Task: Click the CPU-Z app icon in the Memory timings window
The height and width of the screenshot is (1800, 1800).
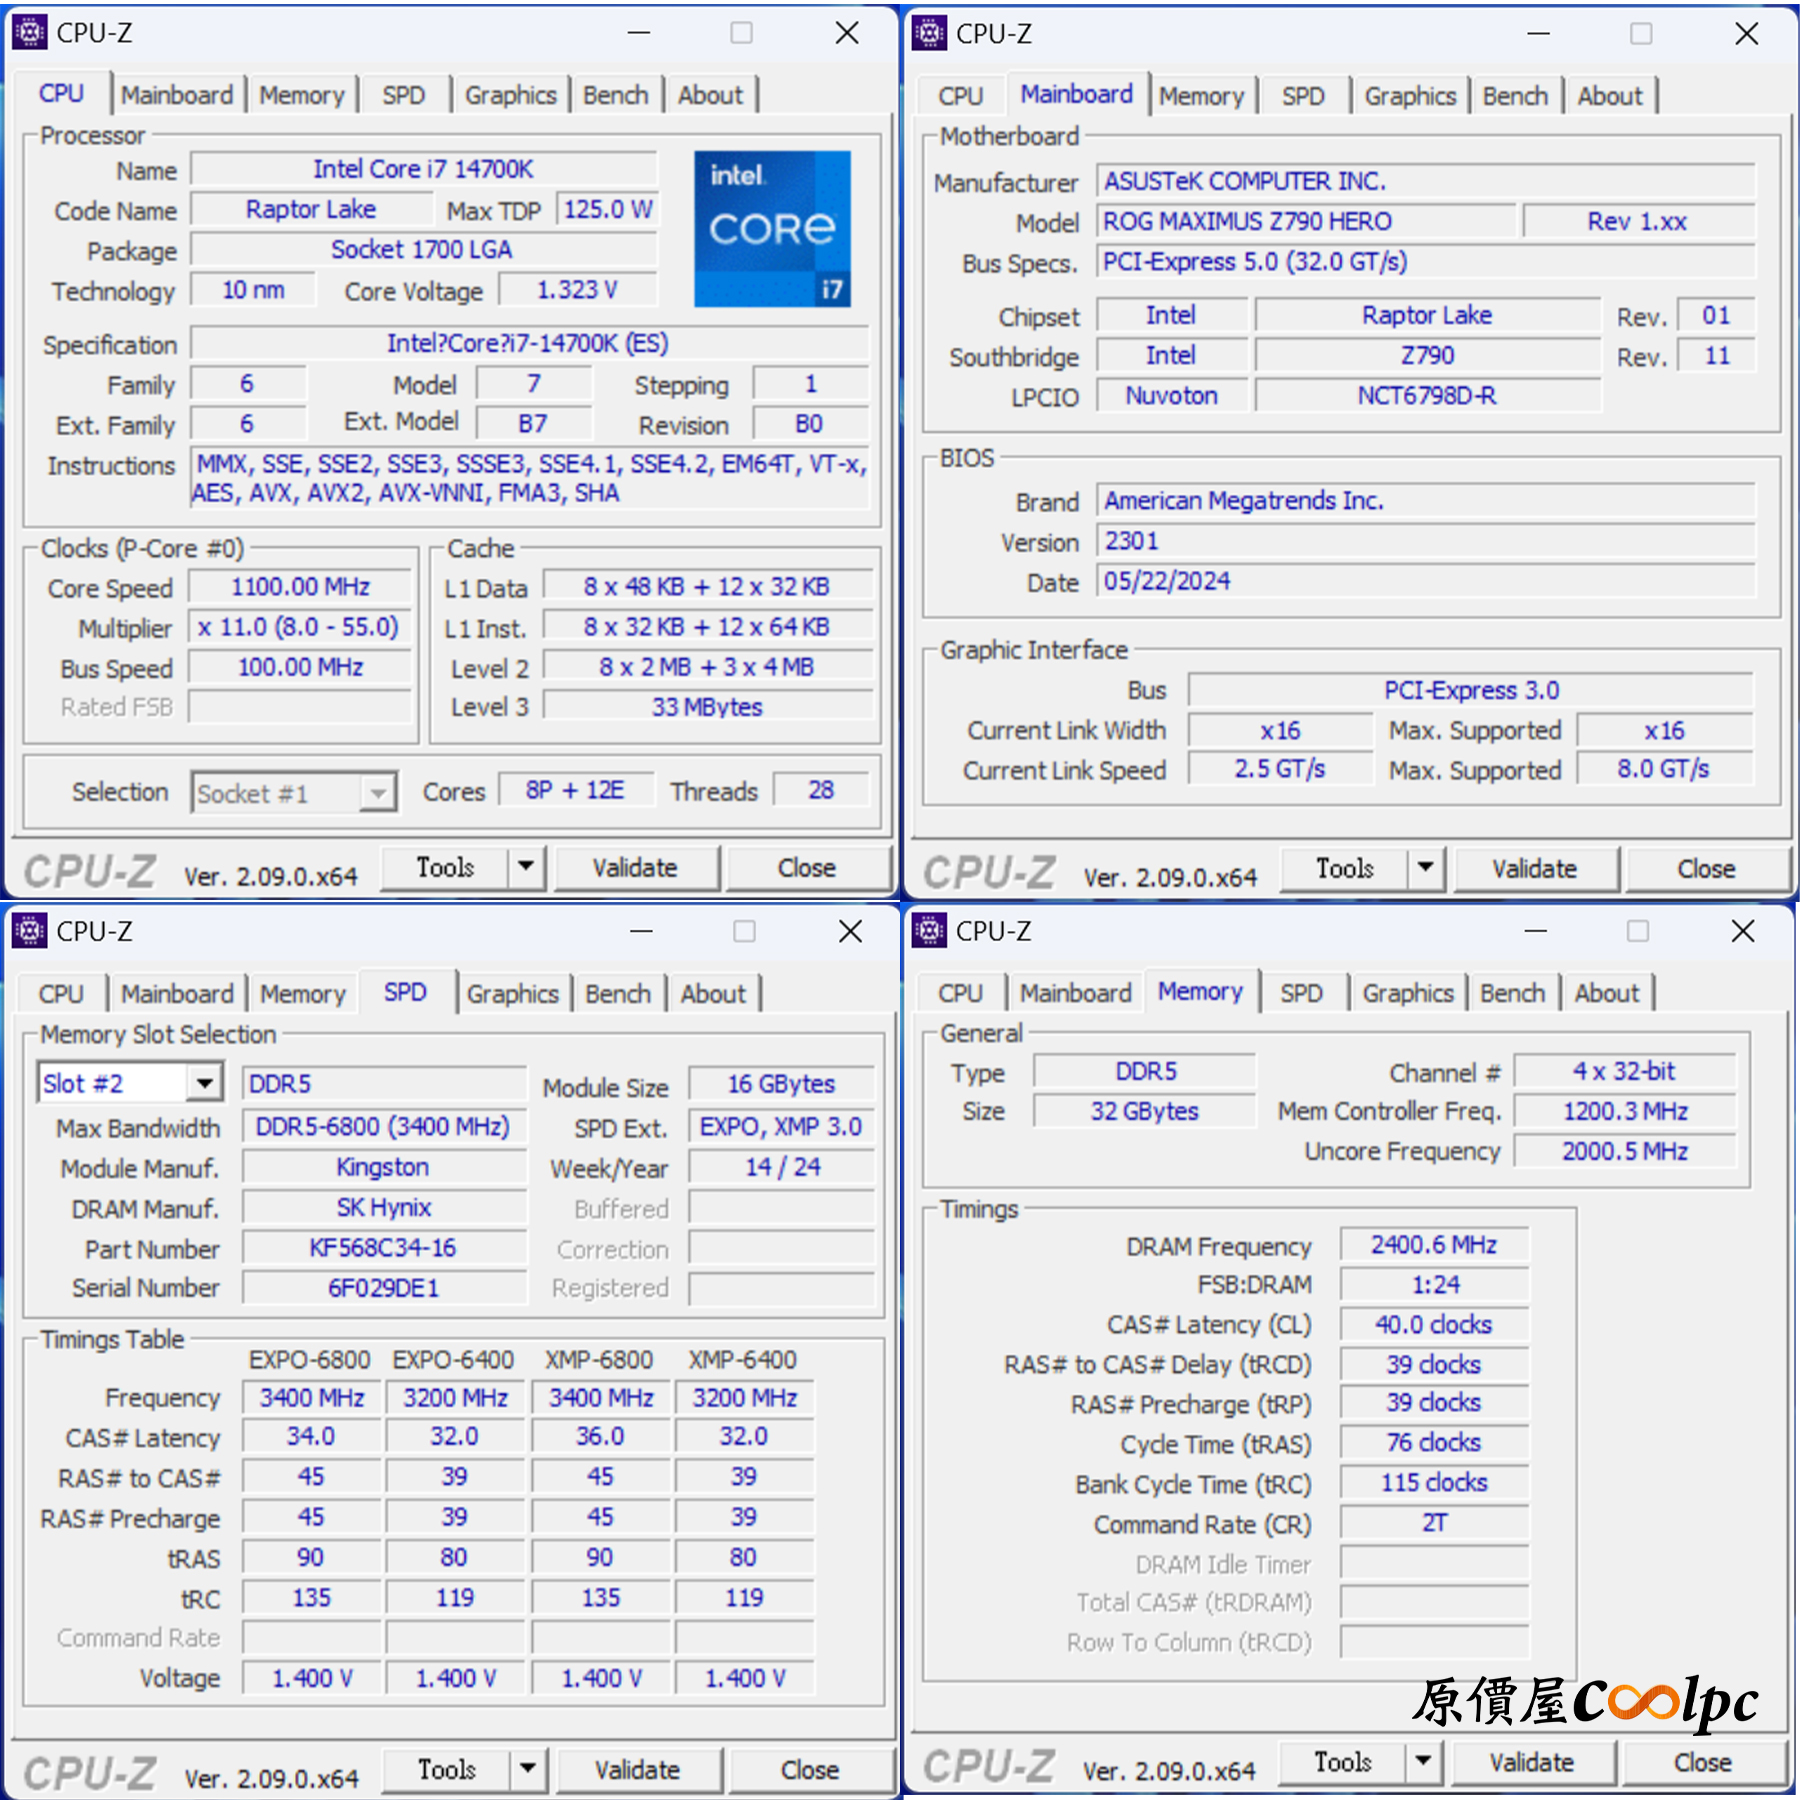Action: [x=929, y=931]
